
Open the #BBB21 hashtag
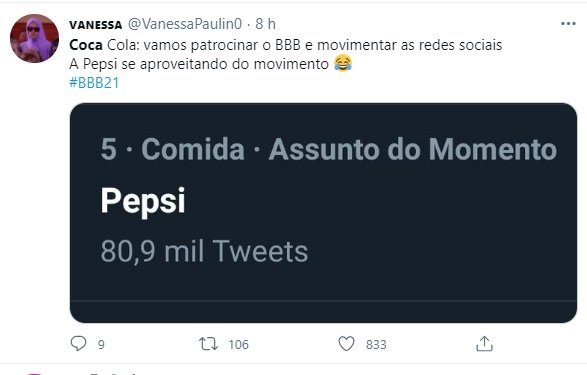click(94, 83)
